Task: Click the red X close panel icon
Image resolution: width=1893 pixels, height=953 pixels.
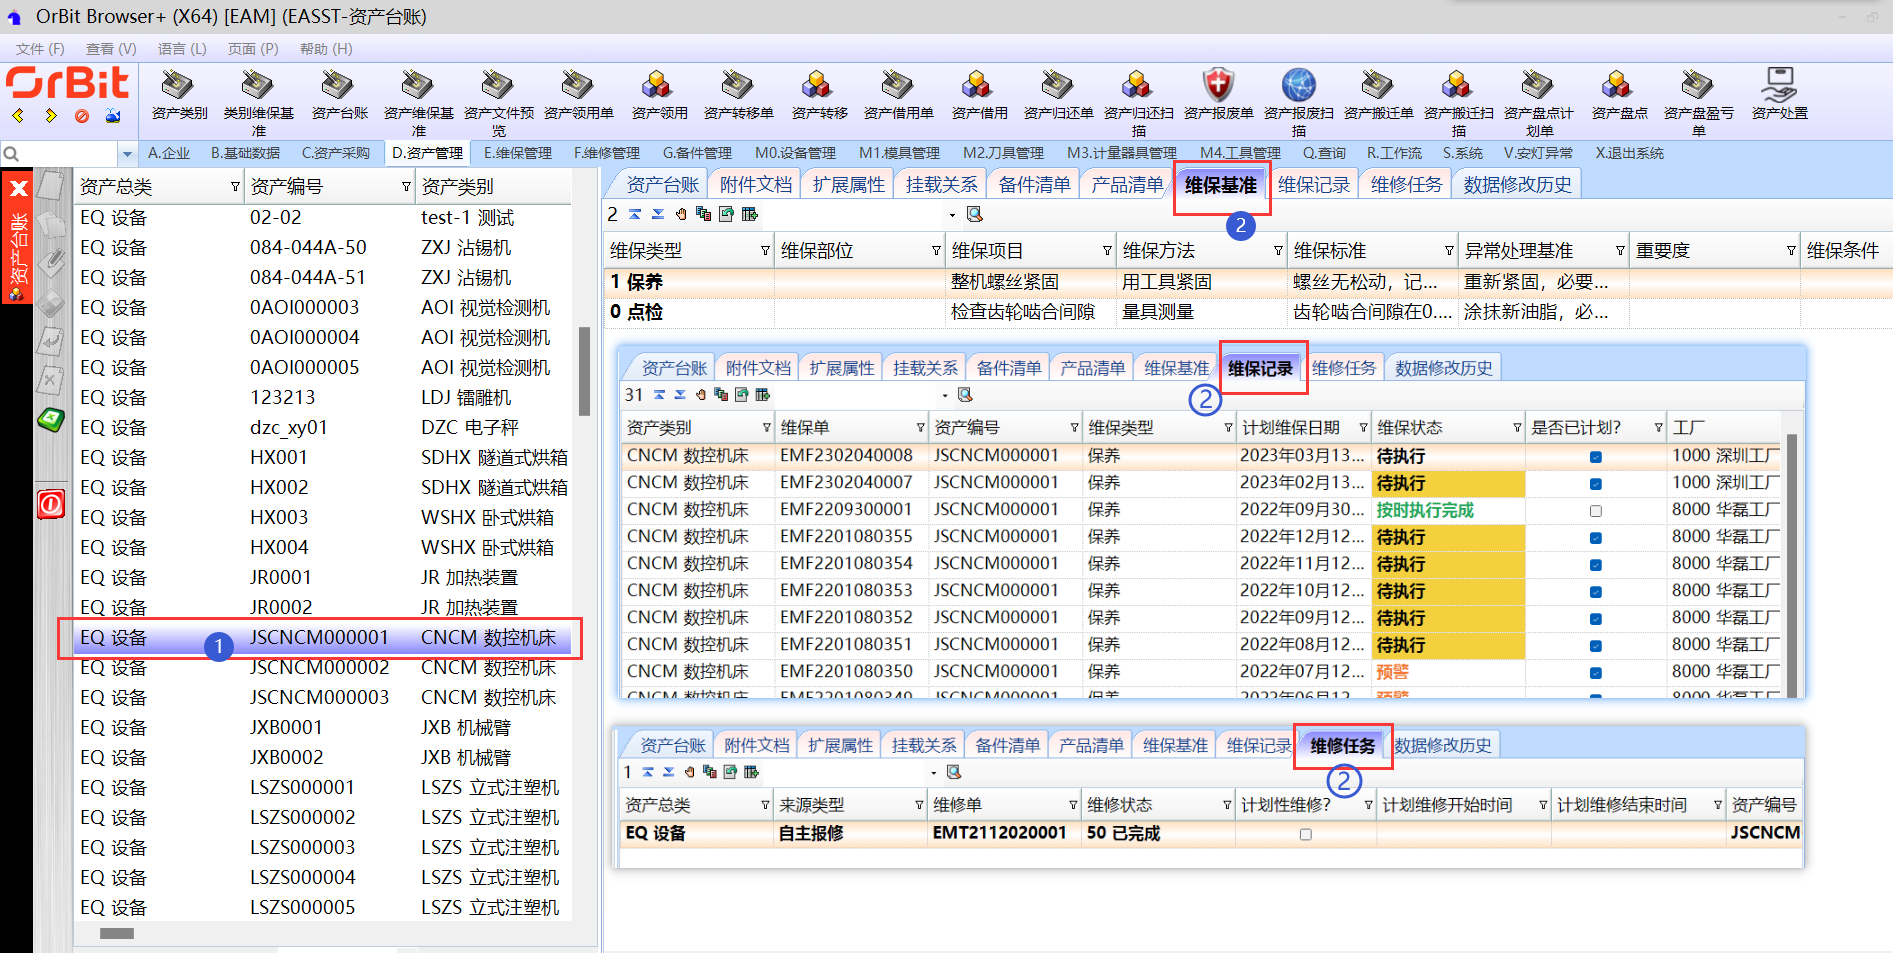Action: pyautogui.click(x=18, y=189)
